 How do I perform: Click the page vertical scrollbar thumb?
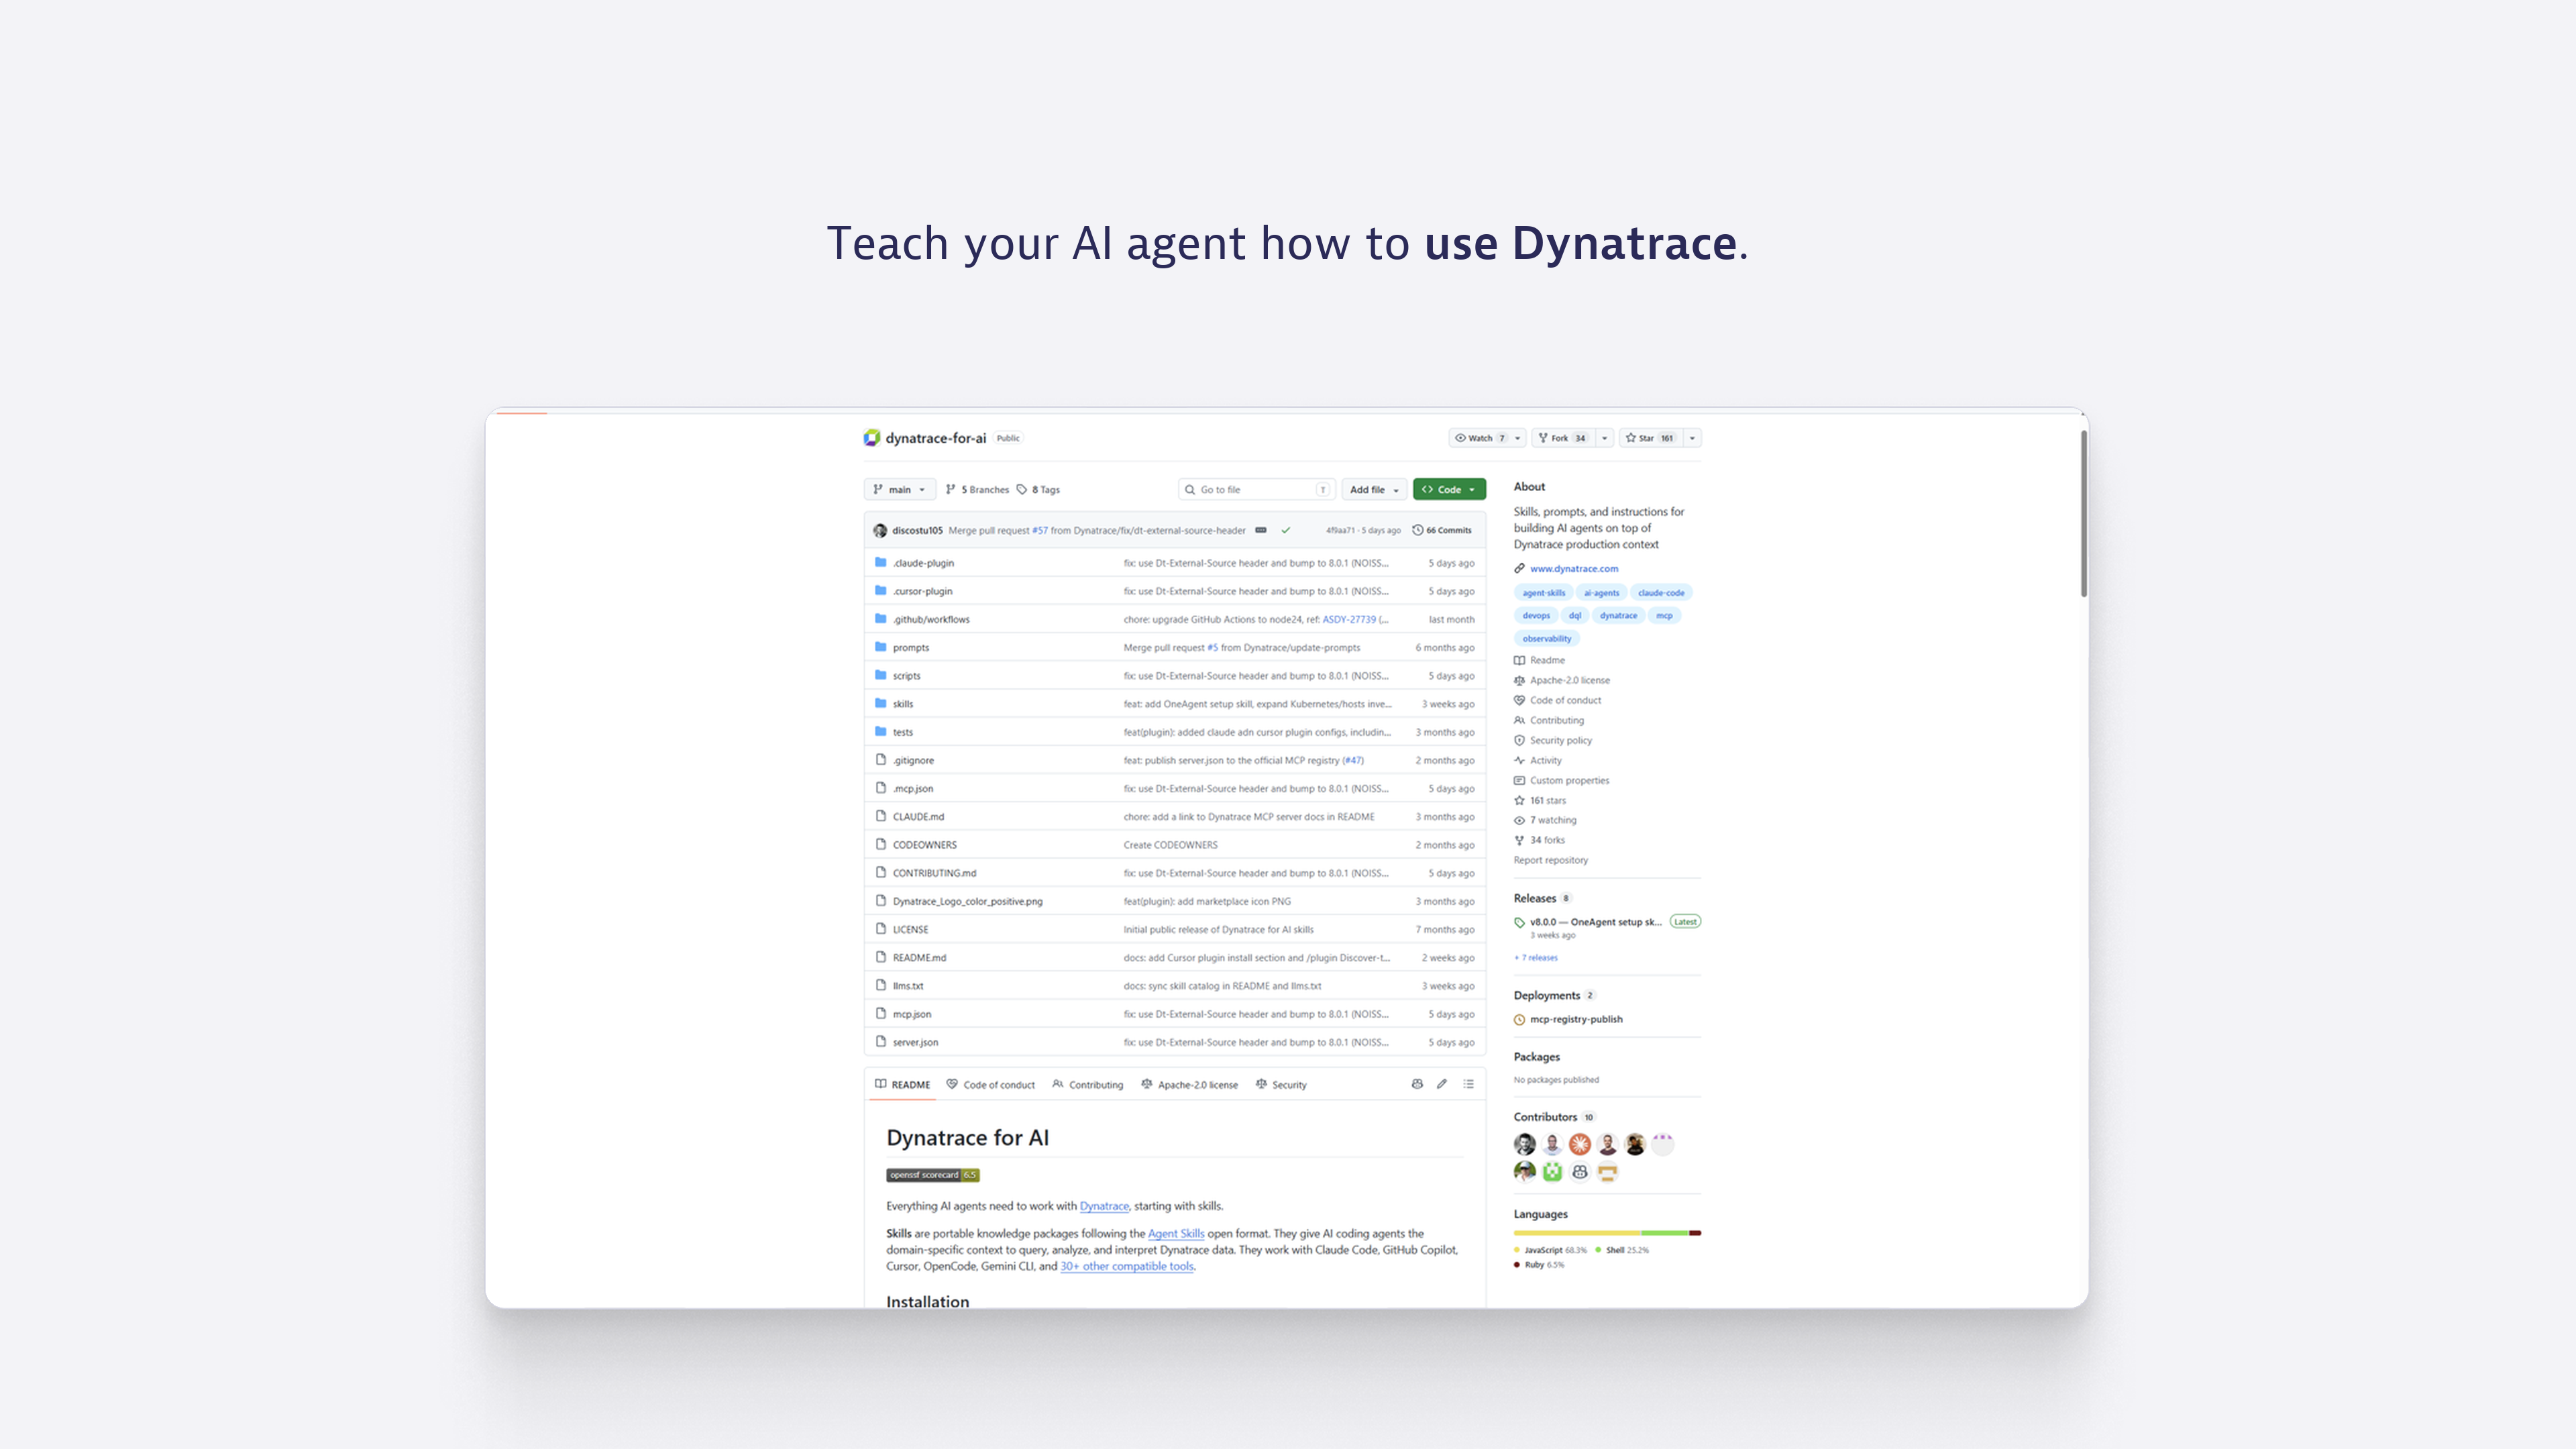2084,514
